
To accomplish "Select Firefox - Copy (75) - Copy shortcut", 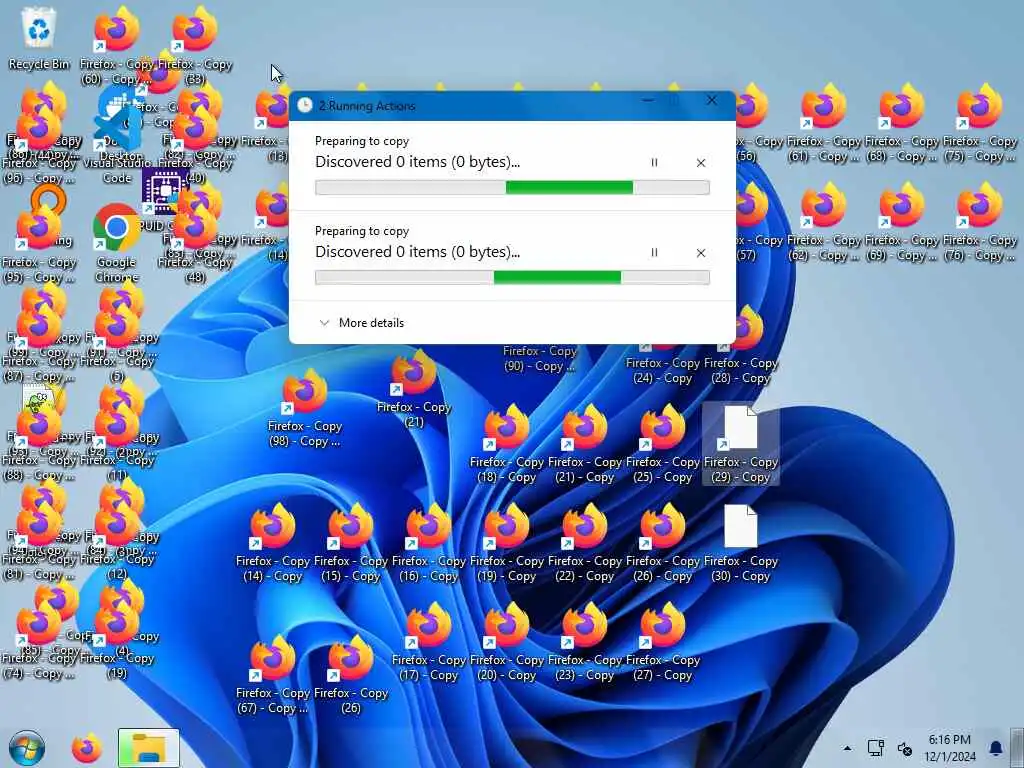I will click(979, 124).
